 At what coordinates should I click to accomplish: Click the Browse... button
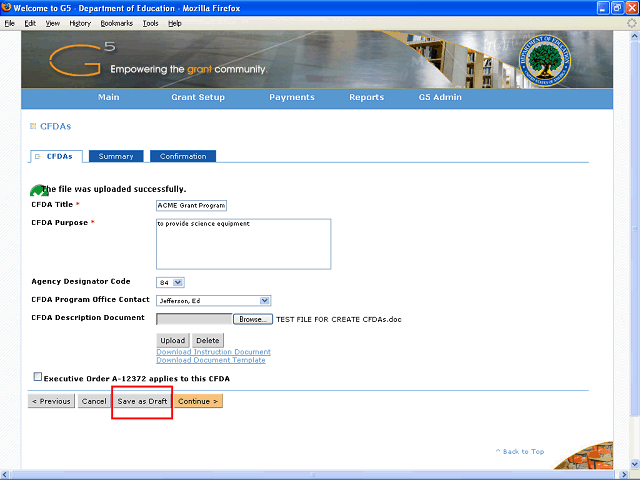pos(253,319)
